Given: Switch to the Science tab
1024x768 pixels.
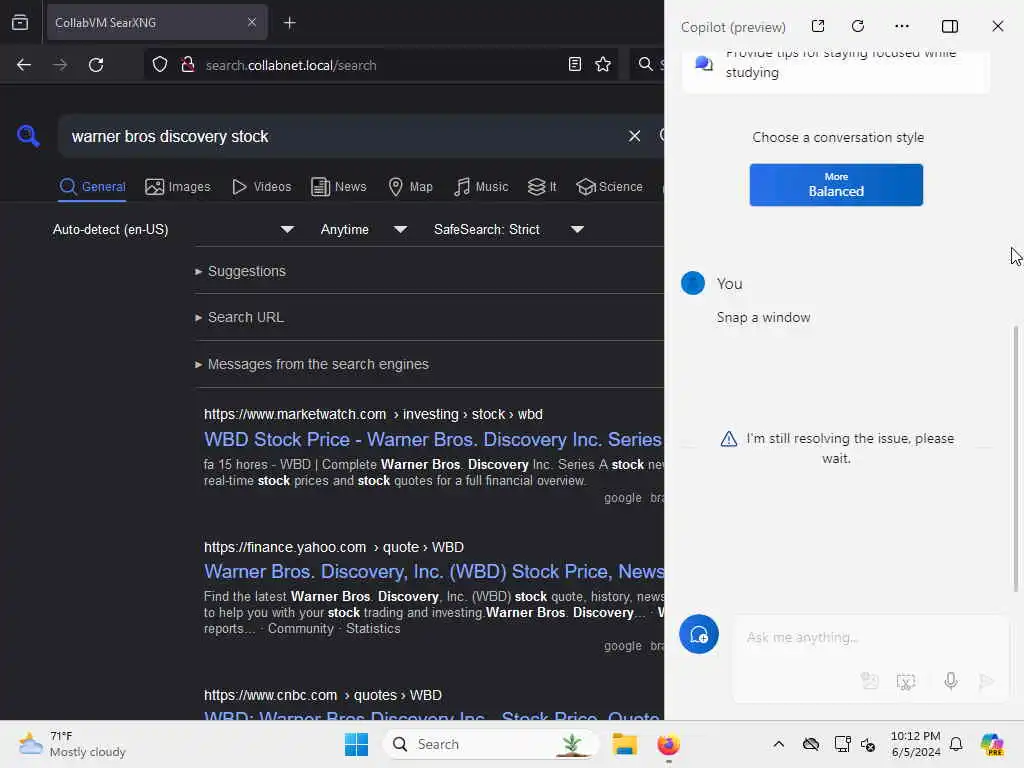Looking at the screenshot, I should coord(609,187).
